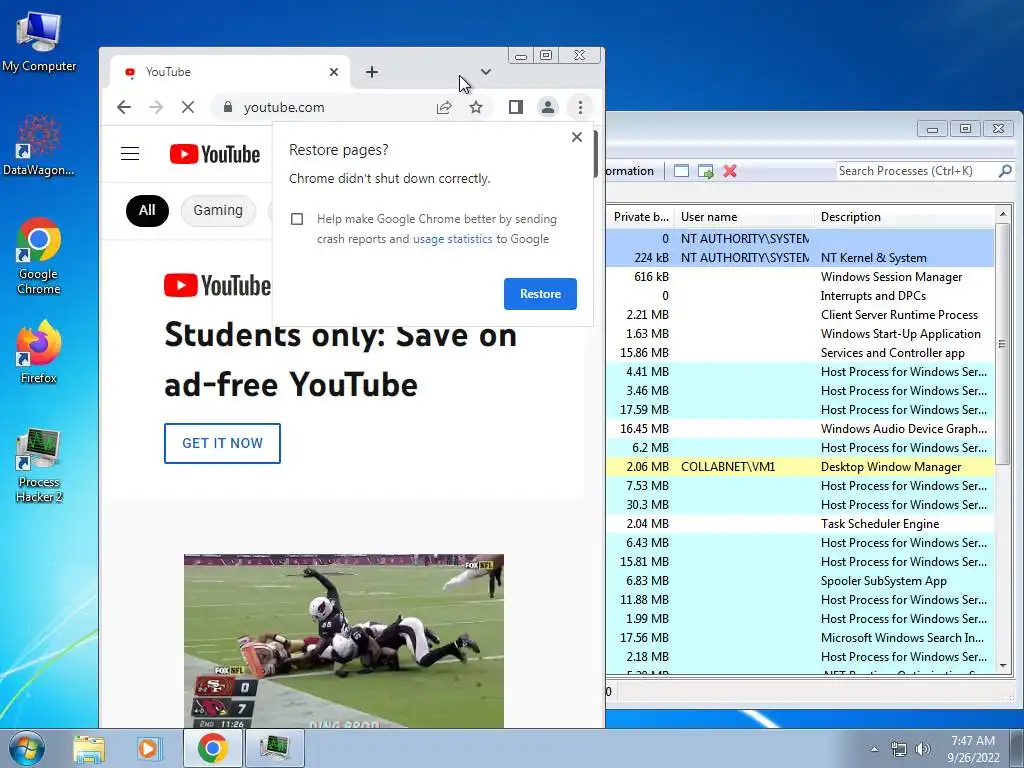The width and height of the screenshot is (1024, 768).
Task: Select the All filter chip
Action: click(147, 210)
